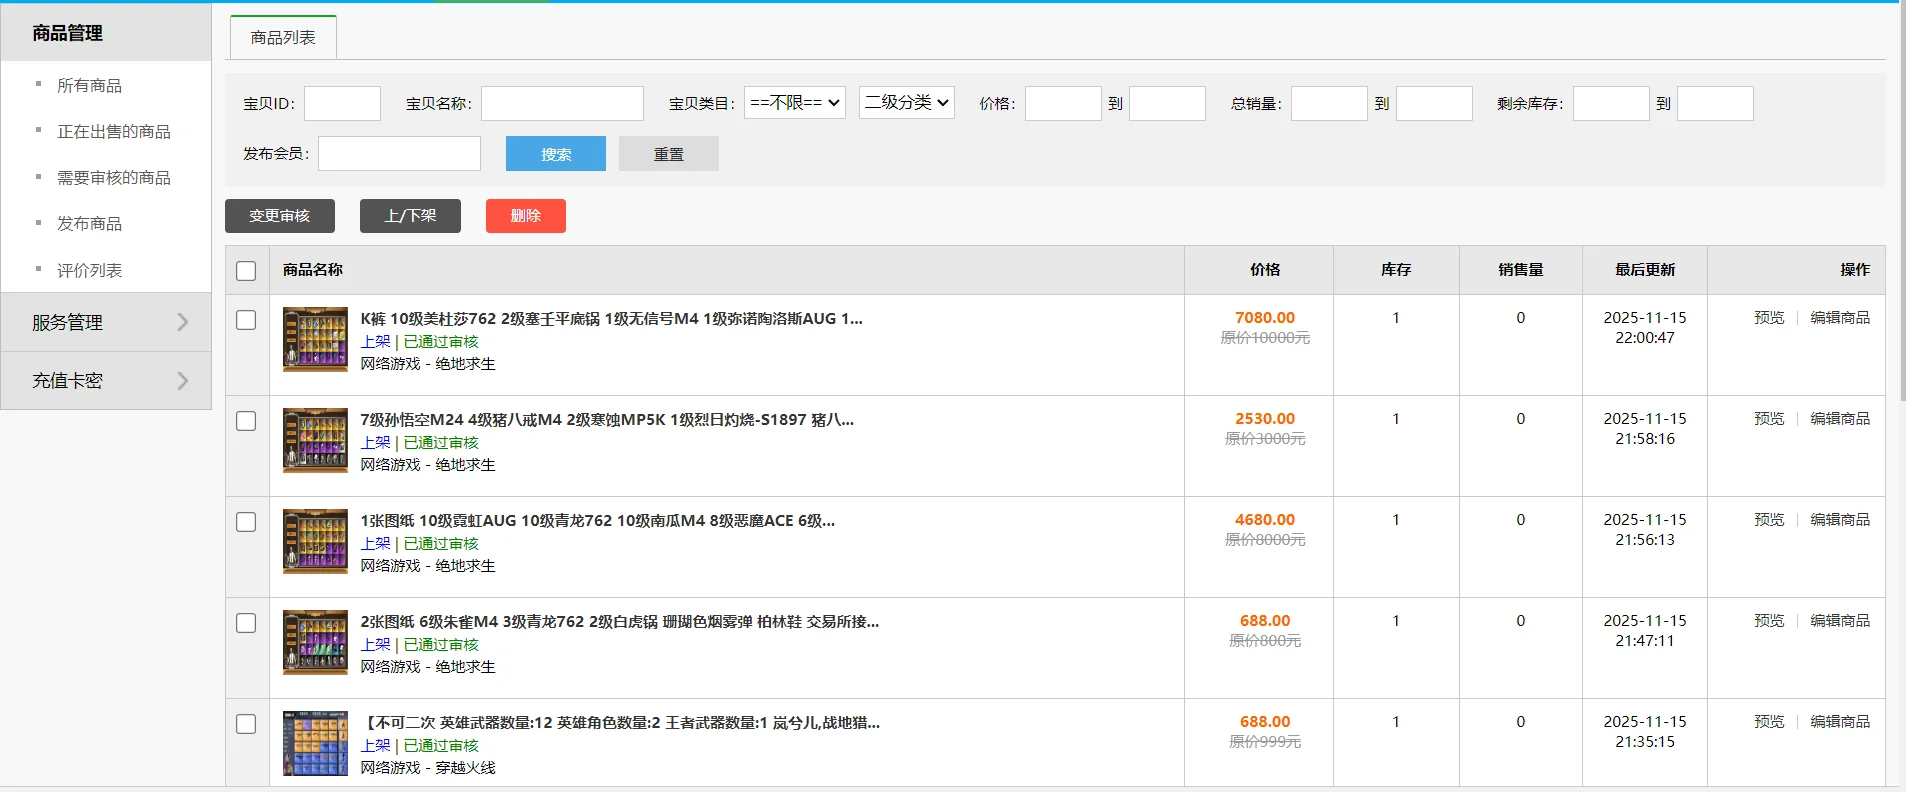Screen dimensions: 1906x792
Task: Open thumbnail of the 2530.00 priced product
Action: click(315, 440)
